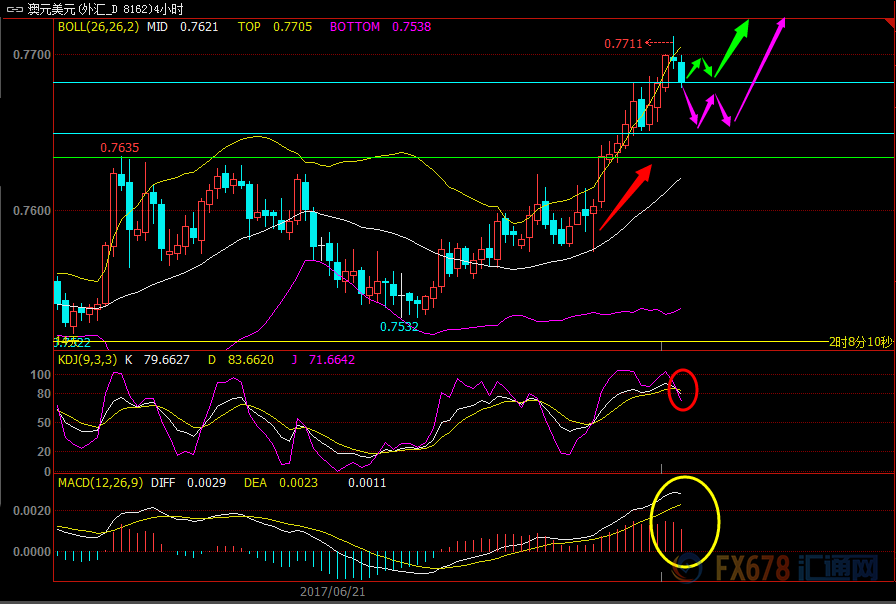Open the KDJ(9,3,3) indicator label
896x604 pixels.
[x=87, y=360]
